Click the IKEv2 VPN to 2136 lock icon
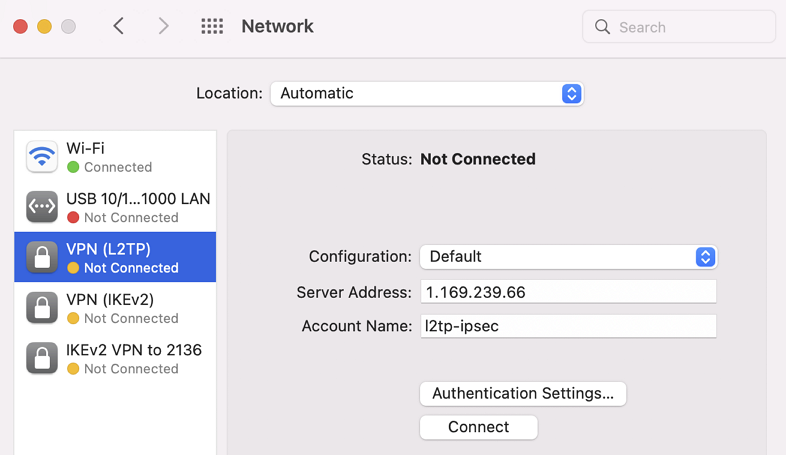This screenshot has height=455, width=786. (42, 358)
